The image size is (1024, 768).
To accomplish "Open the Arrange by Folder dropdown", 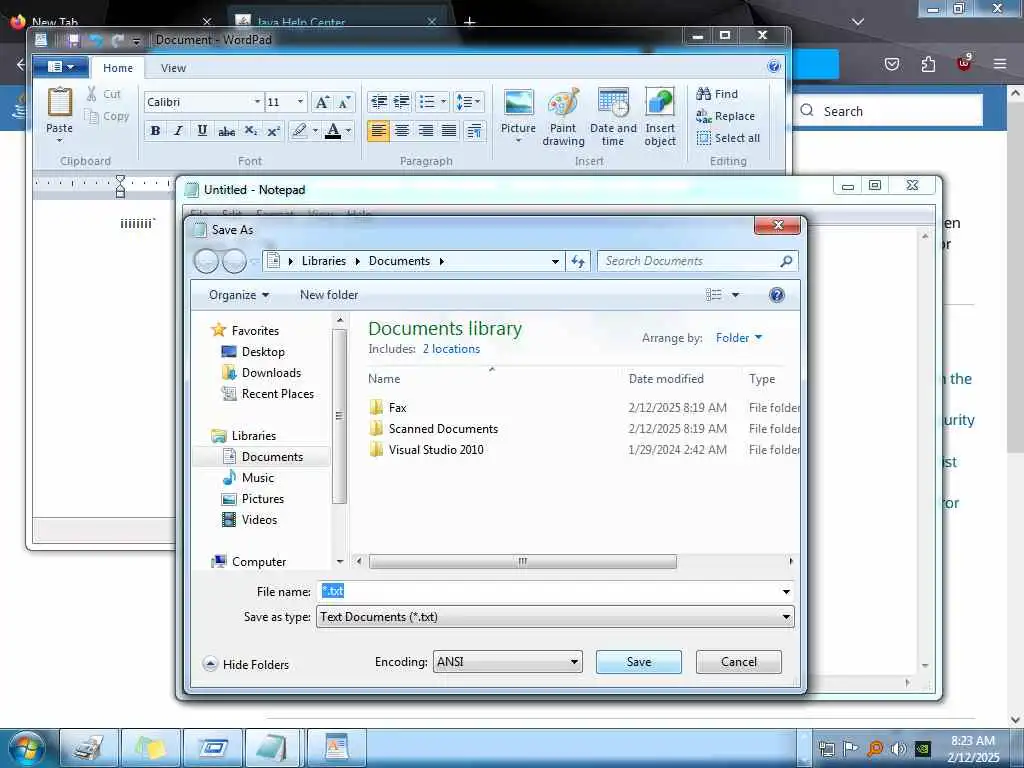I will (739, 338).
